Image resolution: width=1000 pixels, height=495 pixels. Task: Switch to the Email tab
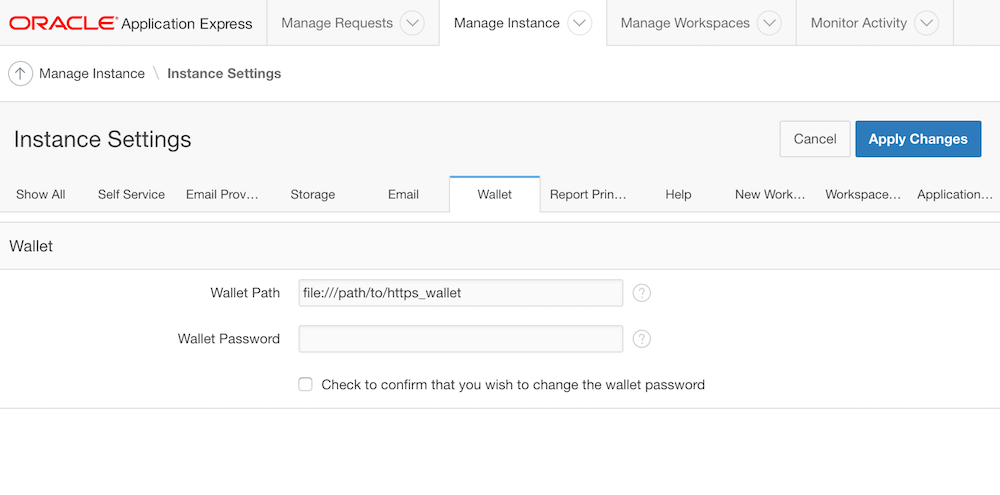tap(403, 195)
